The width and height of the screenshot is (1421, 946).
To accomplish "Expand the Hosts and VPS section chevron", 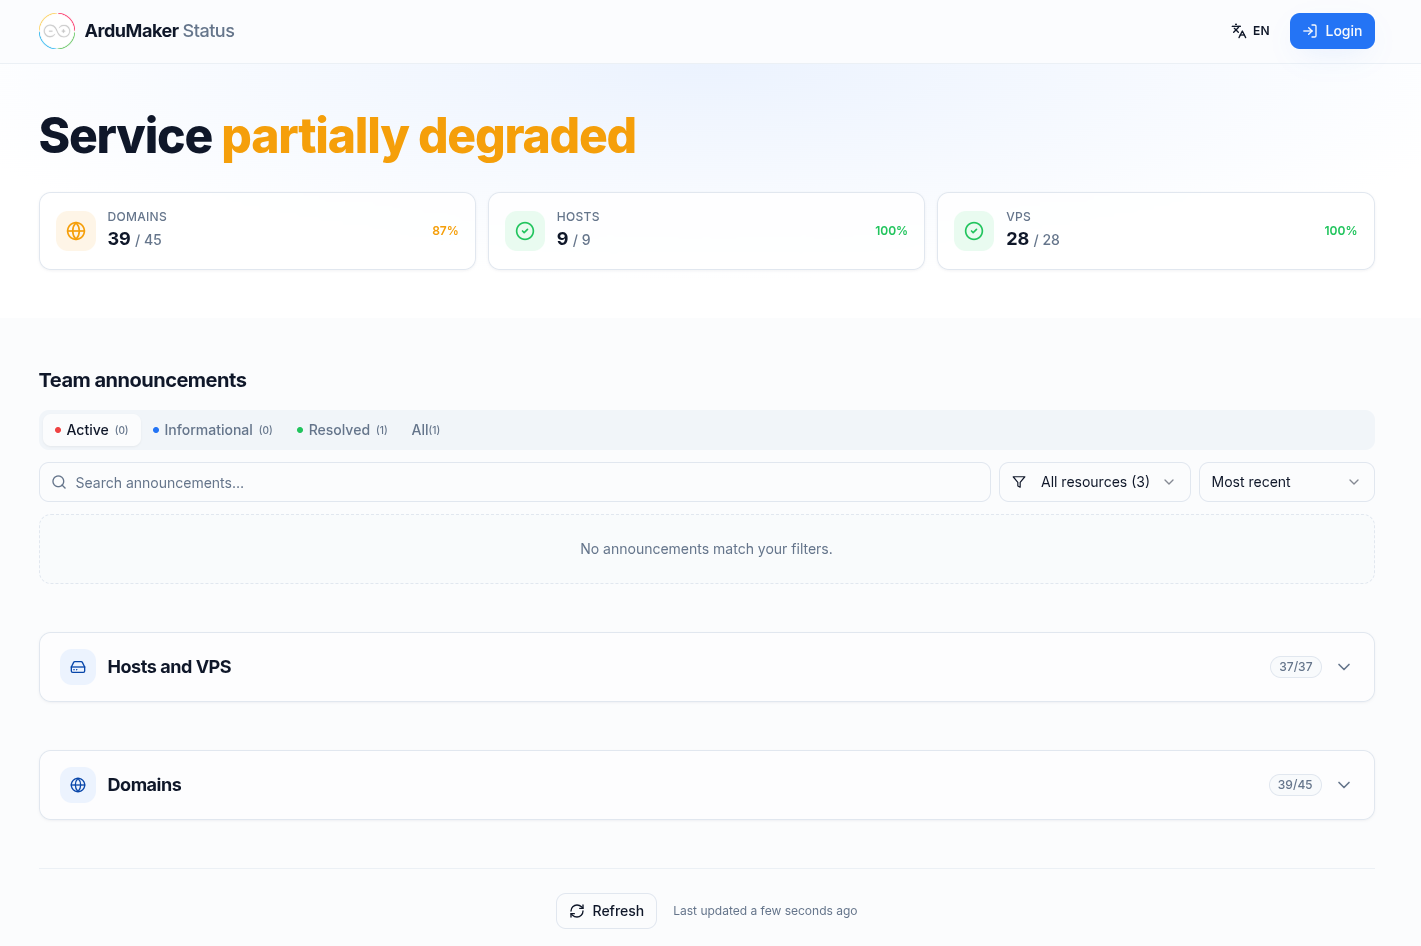I will tap(1344, 667).
